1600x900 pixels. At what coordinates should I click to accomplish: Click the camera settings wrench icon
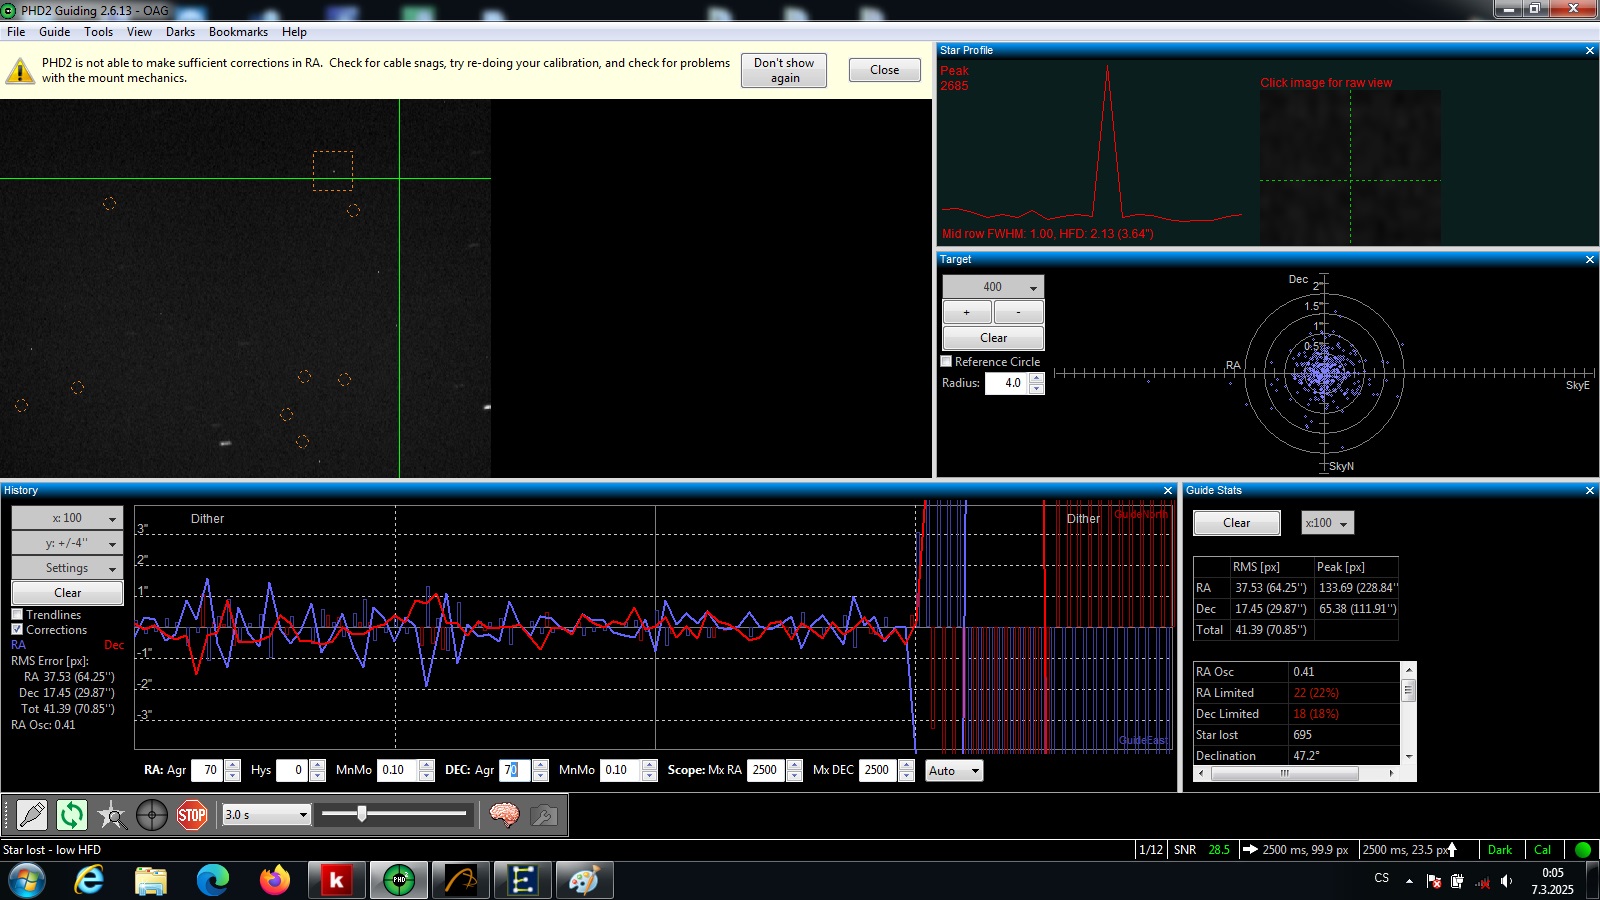point(544,815)
